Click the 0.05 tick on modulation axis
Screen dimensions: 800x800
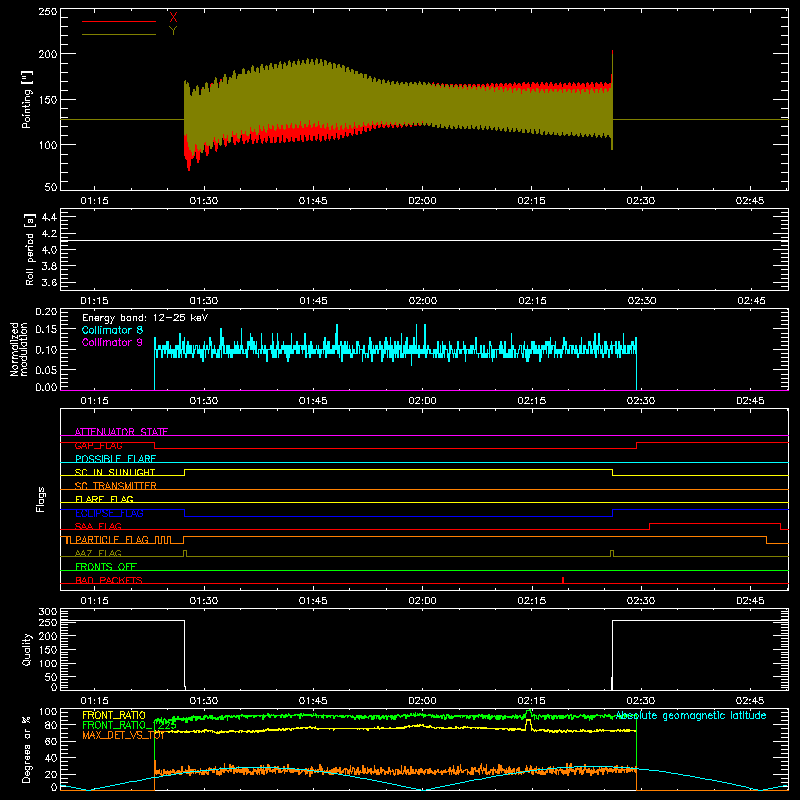[x=46, y=369]
